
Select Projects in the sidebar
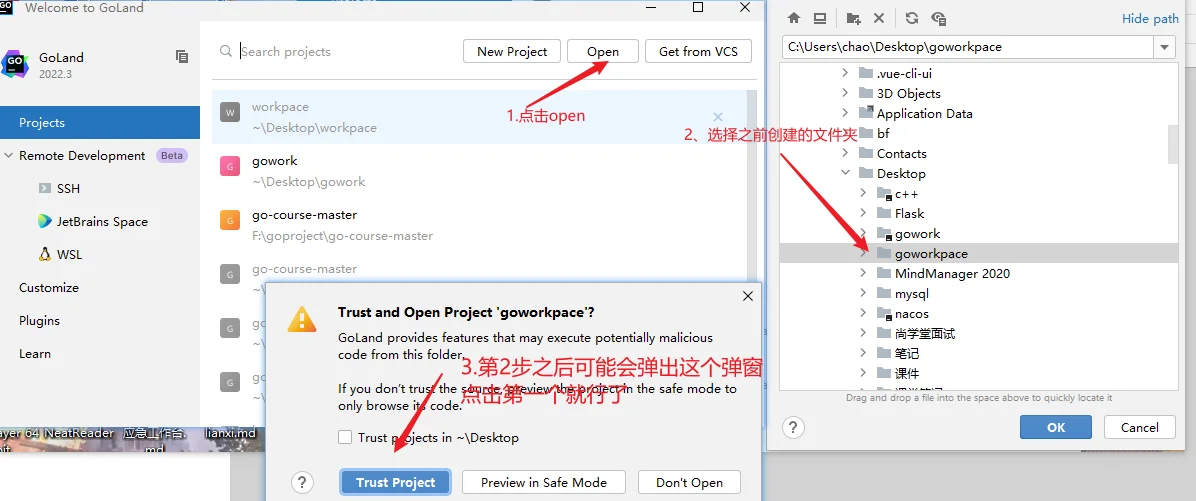[100, 123]
